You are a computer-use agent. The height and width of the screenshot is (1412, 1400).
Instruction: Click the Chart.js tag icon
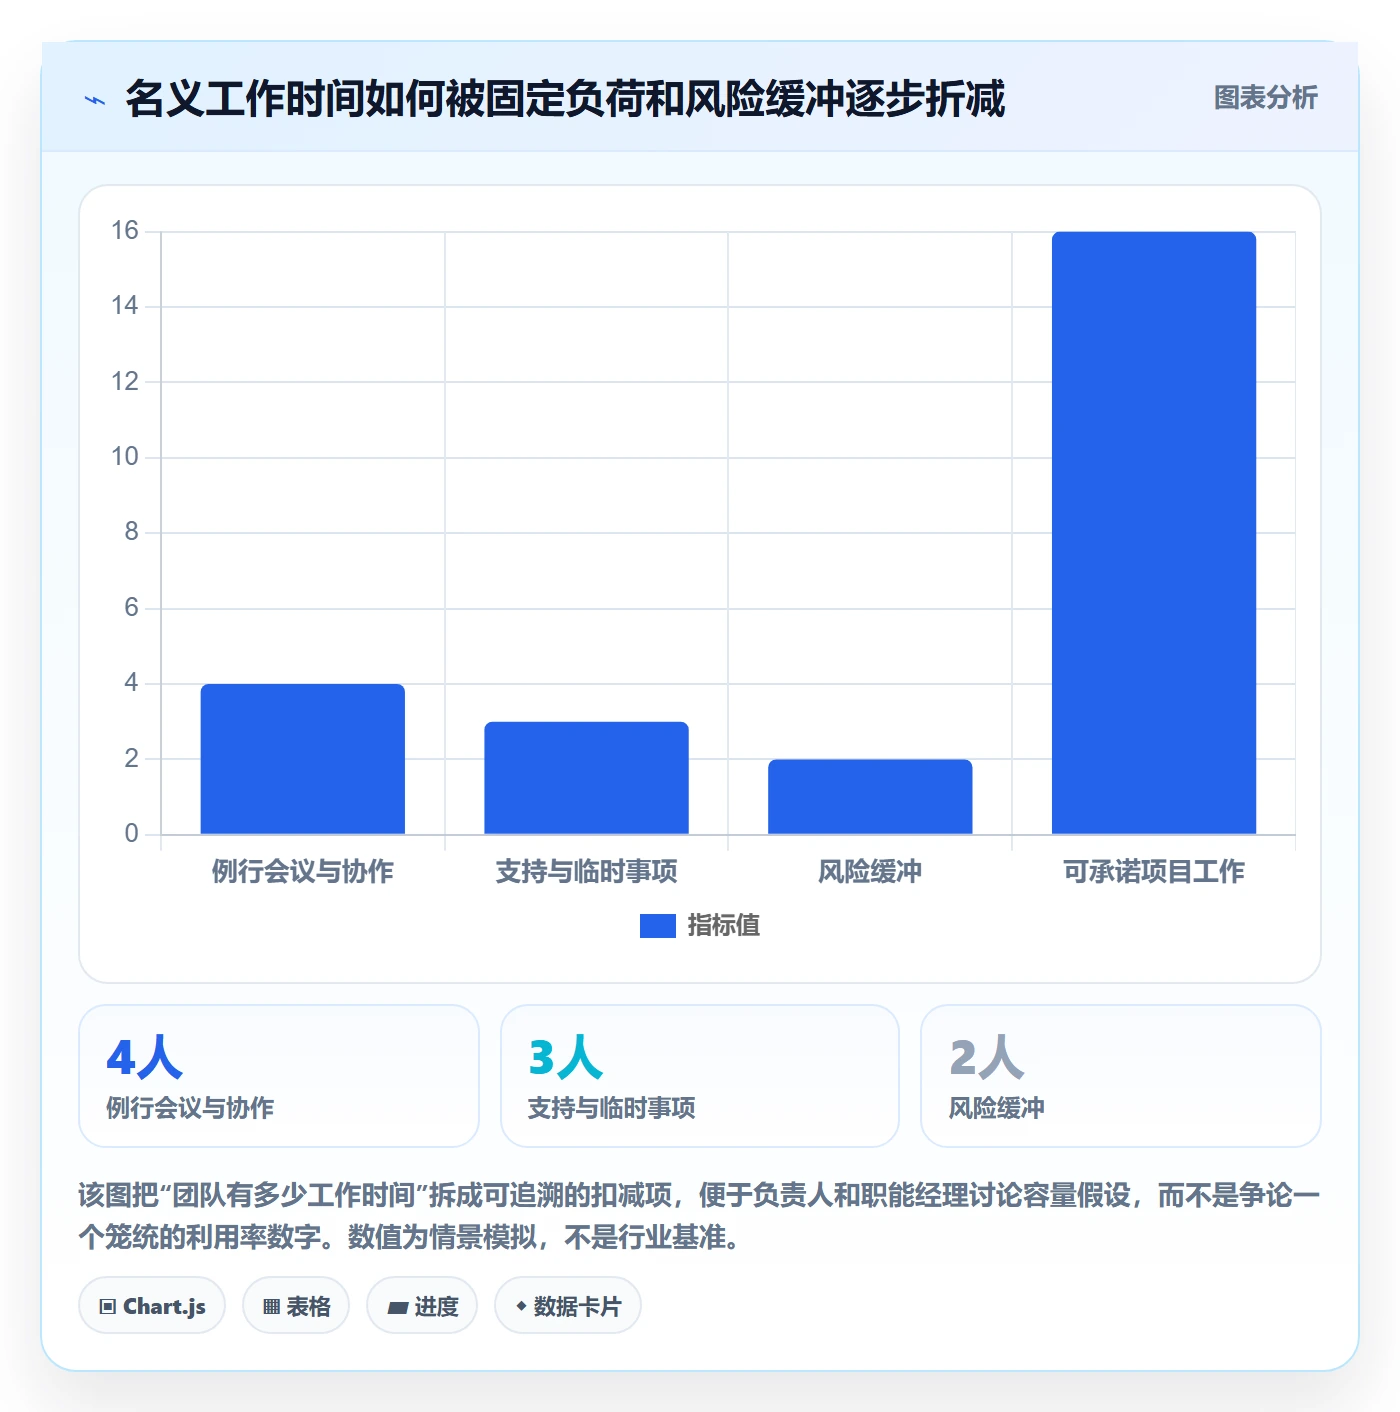(108, 1307)
